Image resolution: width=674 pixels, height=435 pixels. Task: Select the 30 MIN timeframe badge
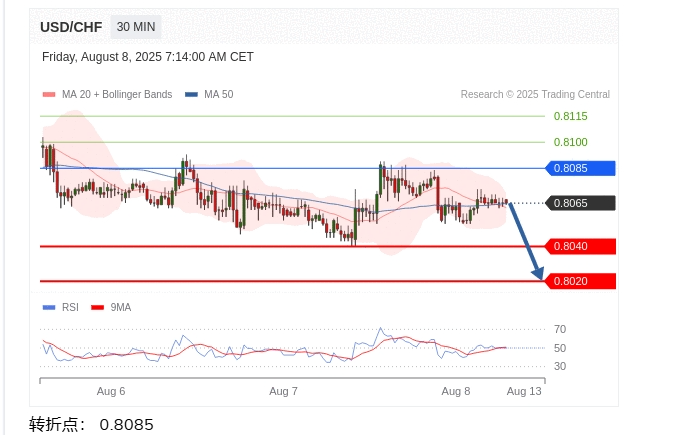pos(136,27)
